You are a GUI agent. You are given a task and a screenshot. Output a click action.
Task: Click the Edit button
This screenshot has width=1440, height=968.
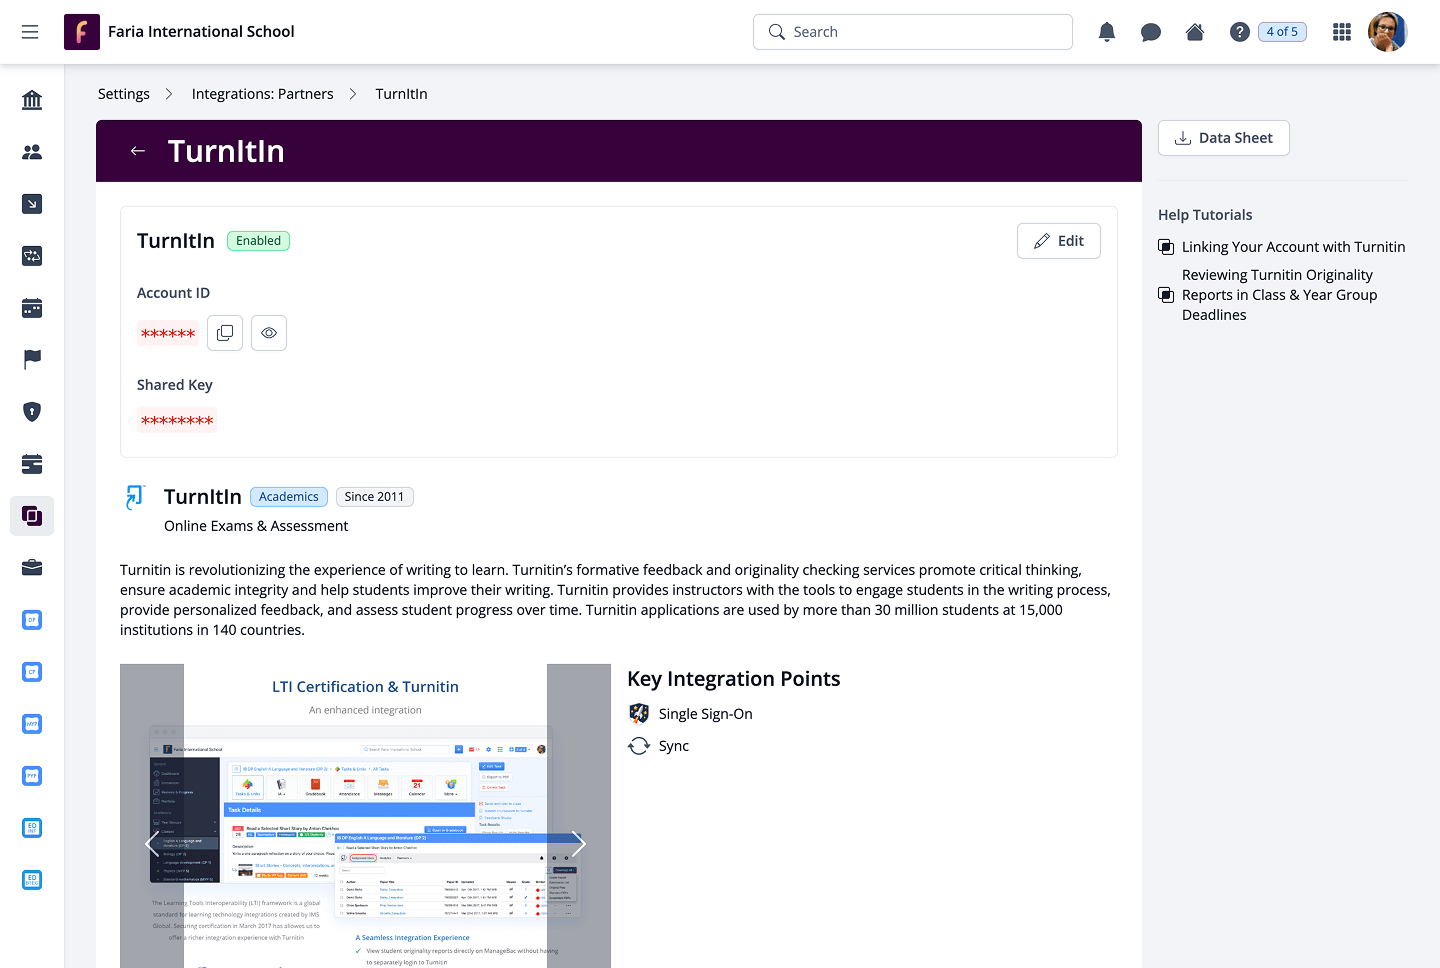(x=1058, y=241)
